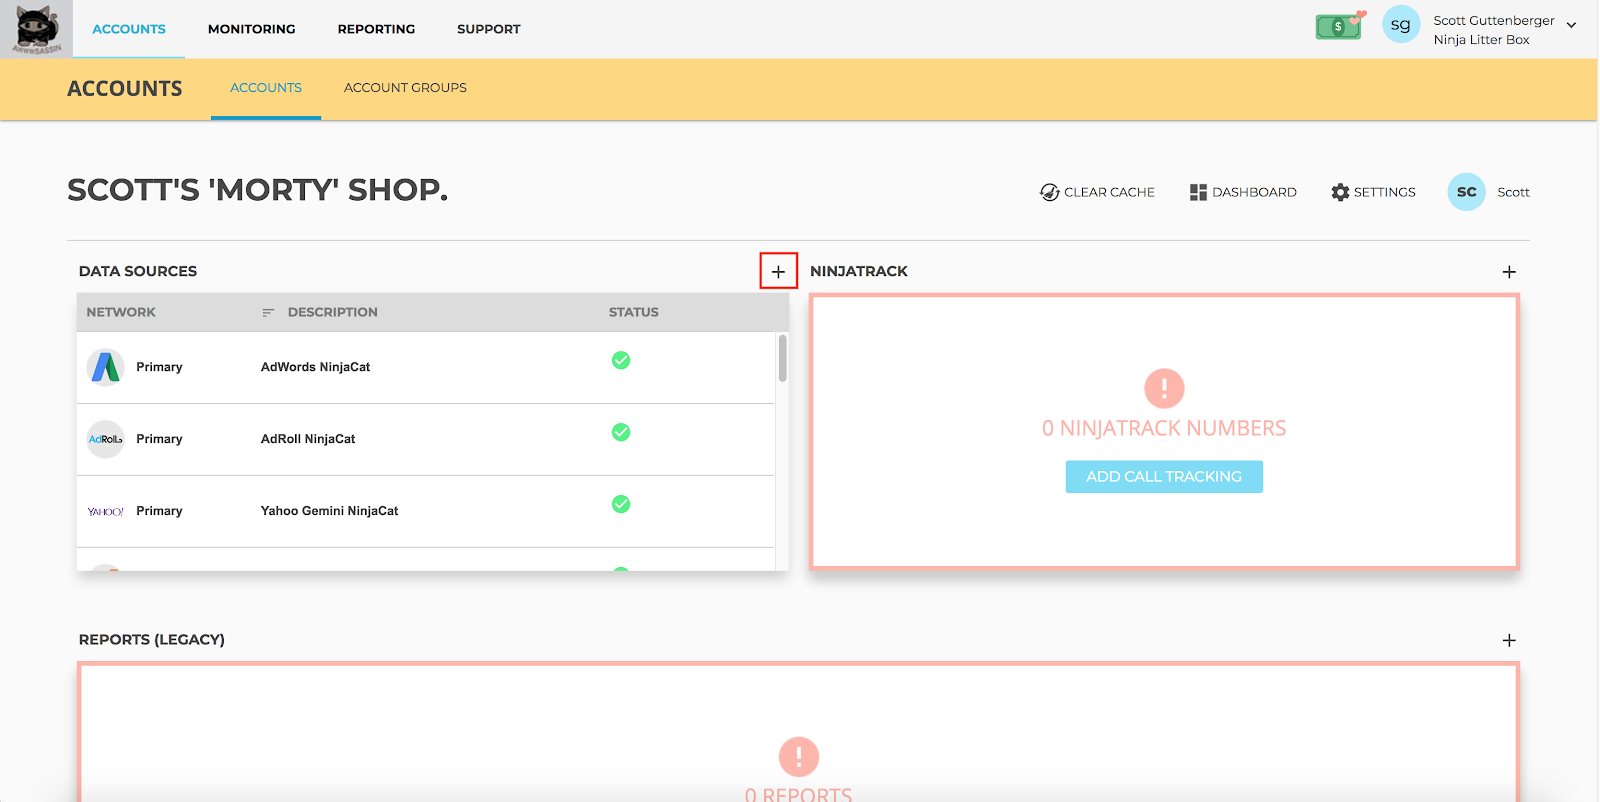The height and width of the screenshot is (802, 1600).
Task: Click 'Primary' in the AdRoll row
Action: pos(159,439)
